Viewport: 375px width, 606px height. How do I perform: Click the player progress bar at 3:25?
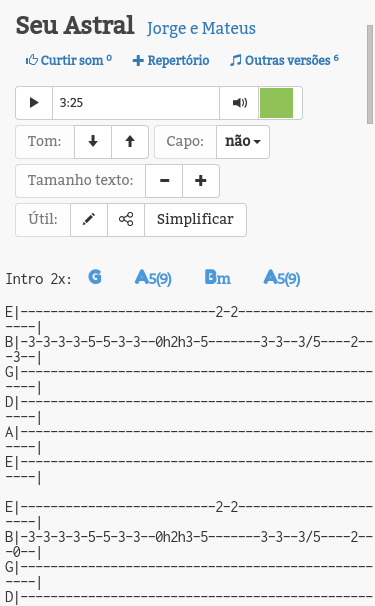136,103
